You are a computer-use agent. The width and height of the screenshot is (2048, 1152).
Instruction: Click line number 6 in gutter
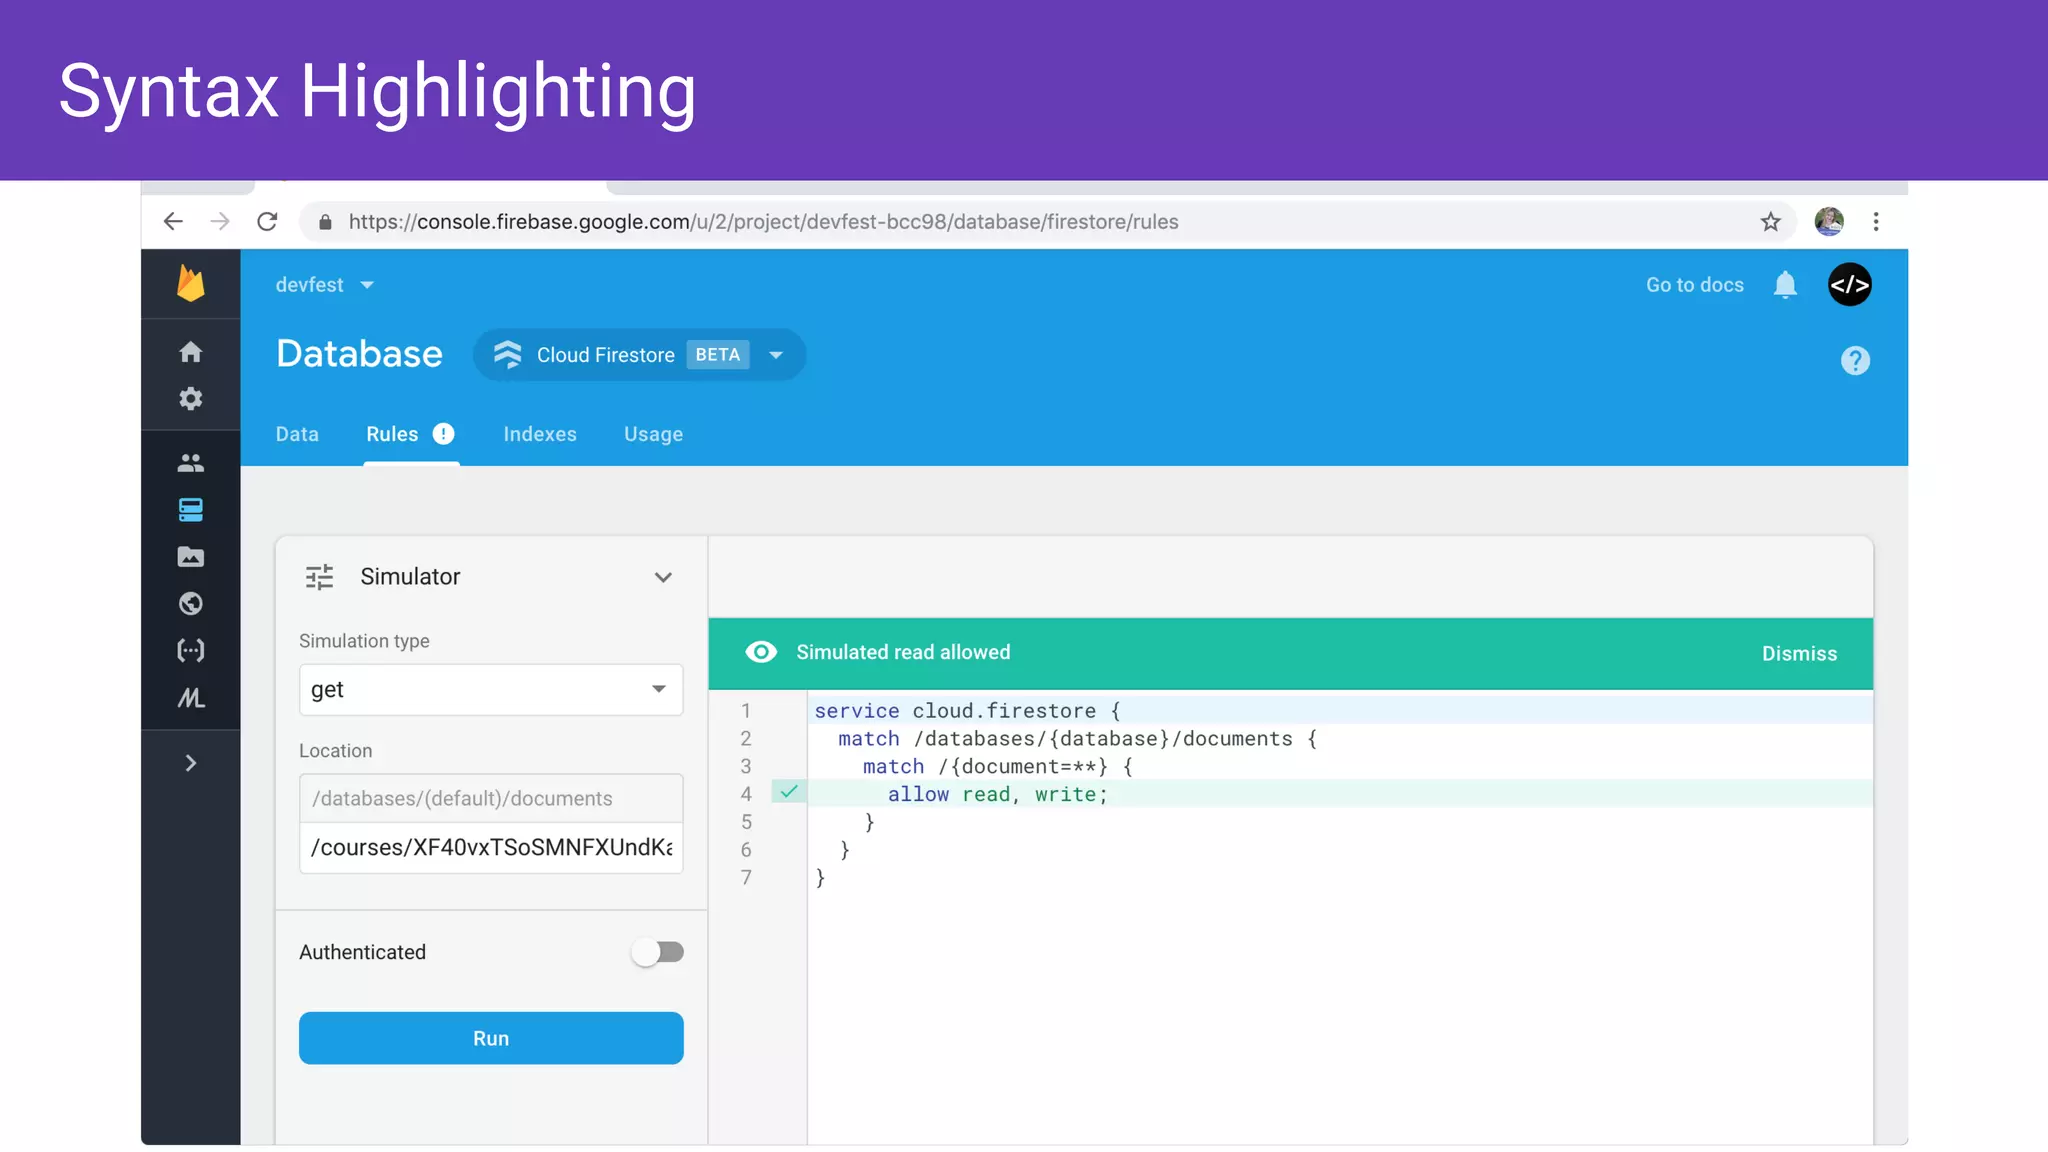746,850
